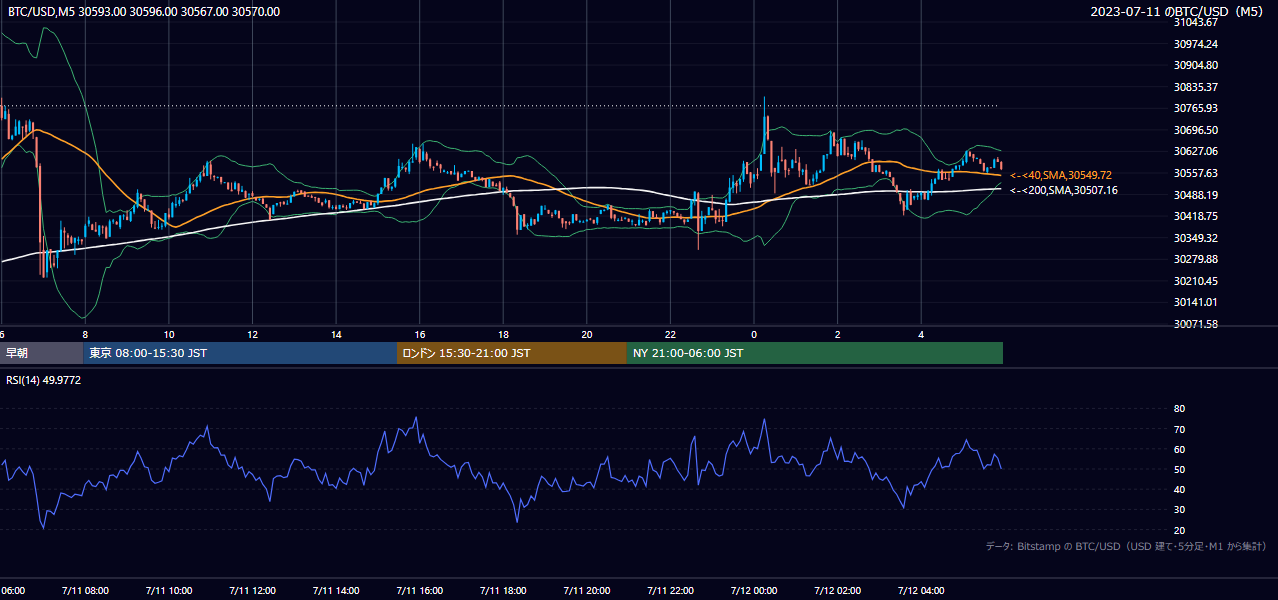Click the 7/11 12:00 date label
Viewport: 1278px width, 600px height.
[252, 591]
